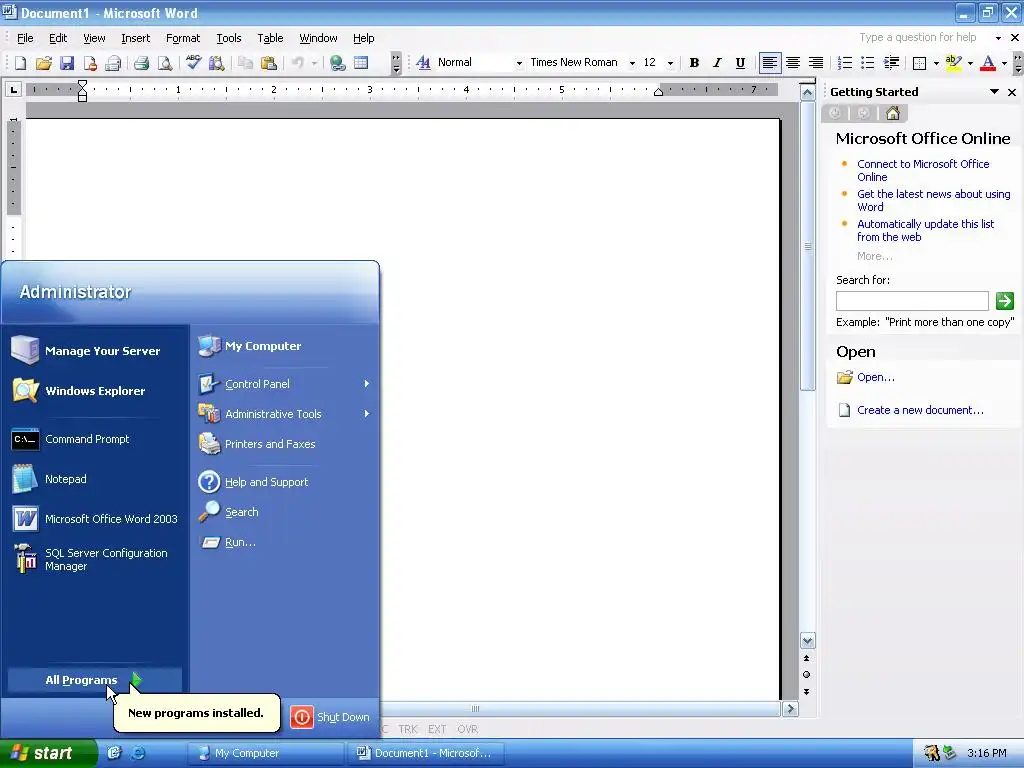The width and height of the screenshot is (1024, 768).
Task: Open the Style dropdown showing Normal
Action: point(519,63)
